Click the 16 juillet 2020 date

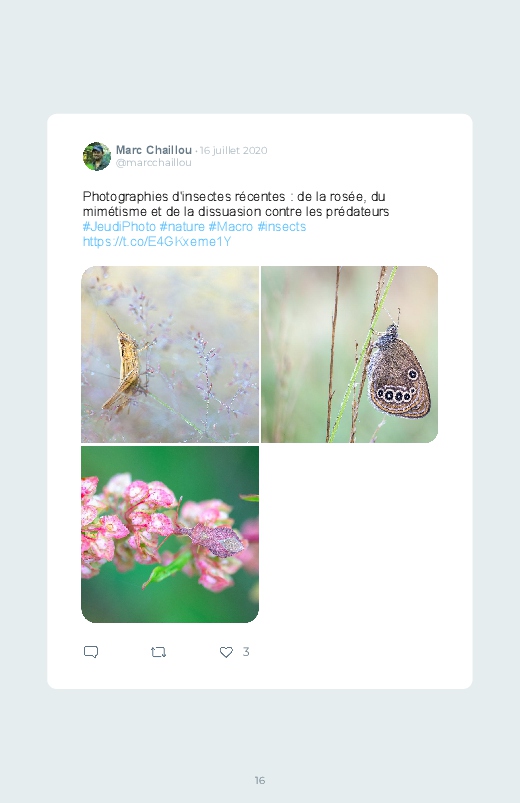[234, 151]
